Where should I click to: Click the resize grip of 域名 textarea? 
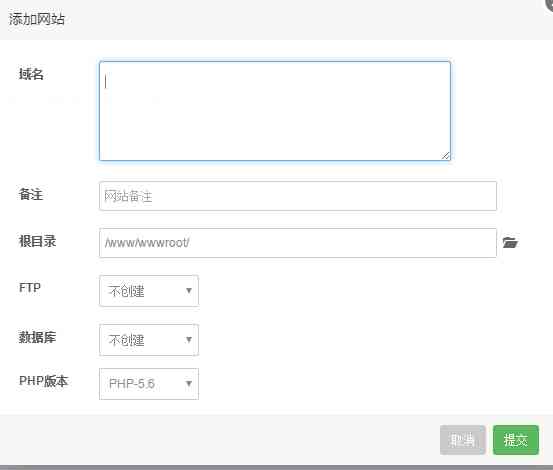coord(445,155)
